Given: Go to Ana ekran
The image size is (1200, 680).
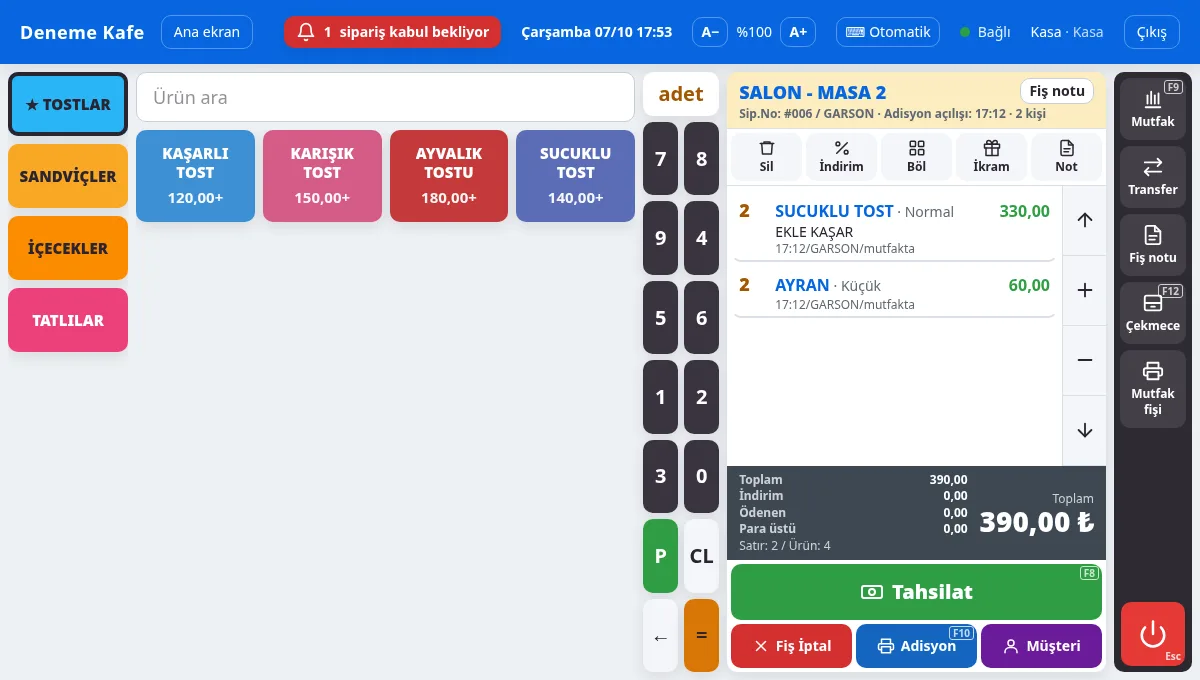Looking at the screenshot, I should tap(207, 32).
